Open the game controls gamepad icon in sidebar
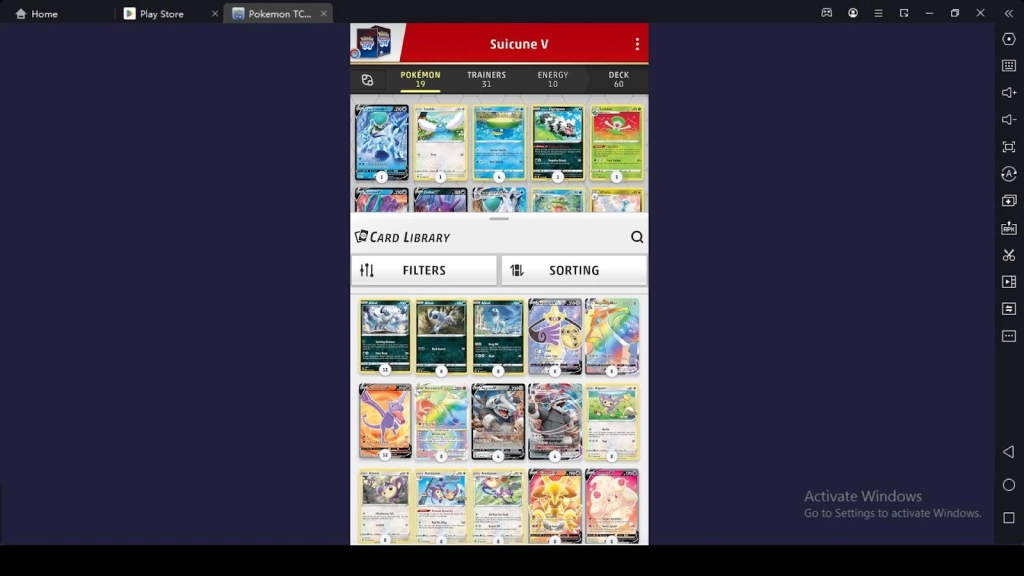 click(1009, 39)
